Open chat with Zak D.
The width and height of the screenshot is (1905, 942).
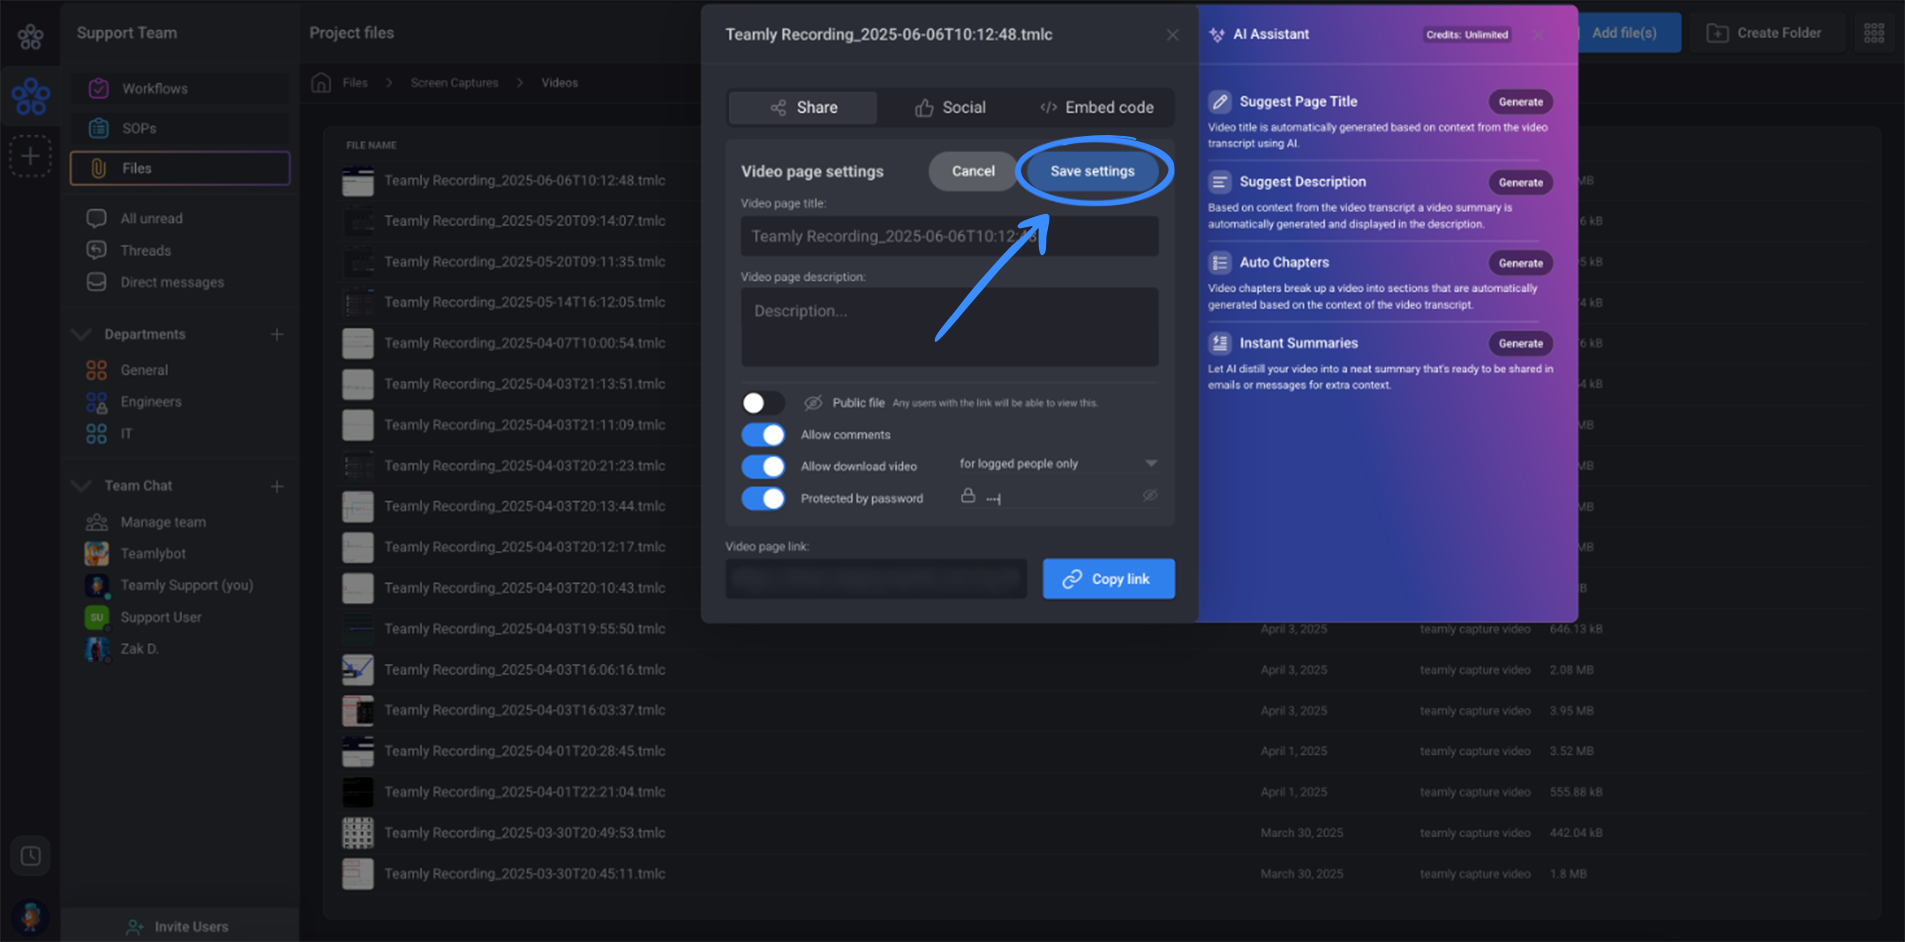(139, 649)
